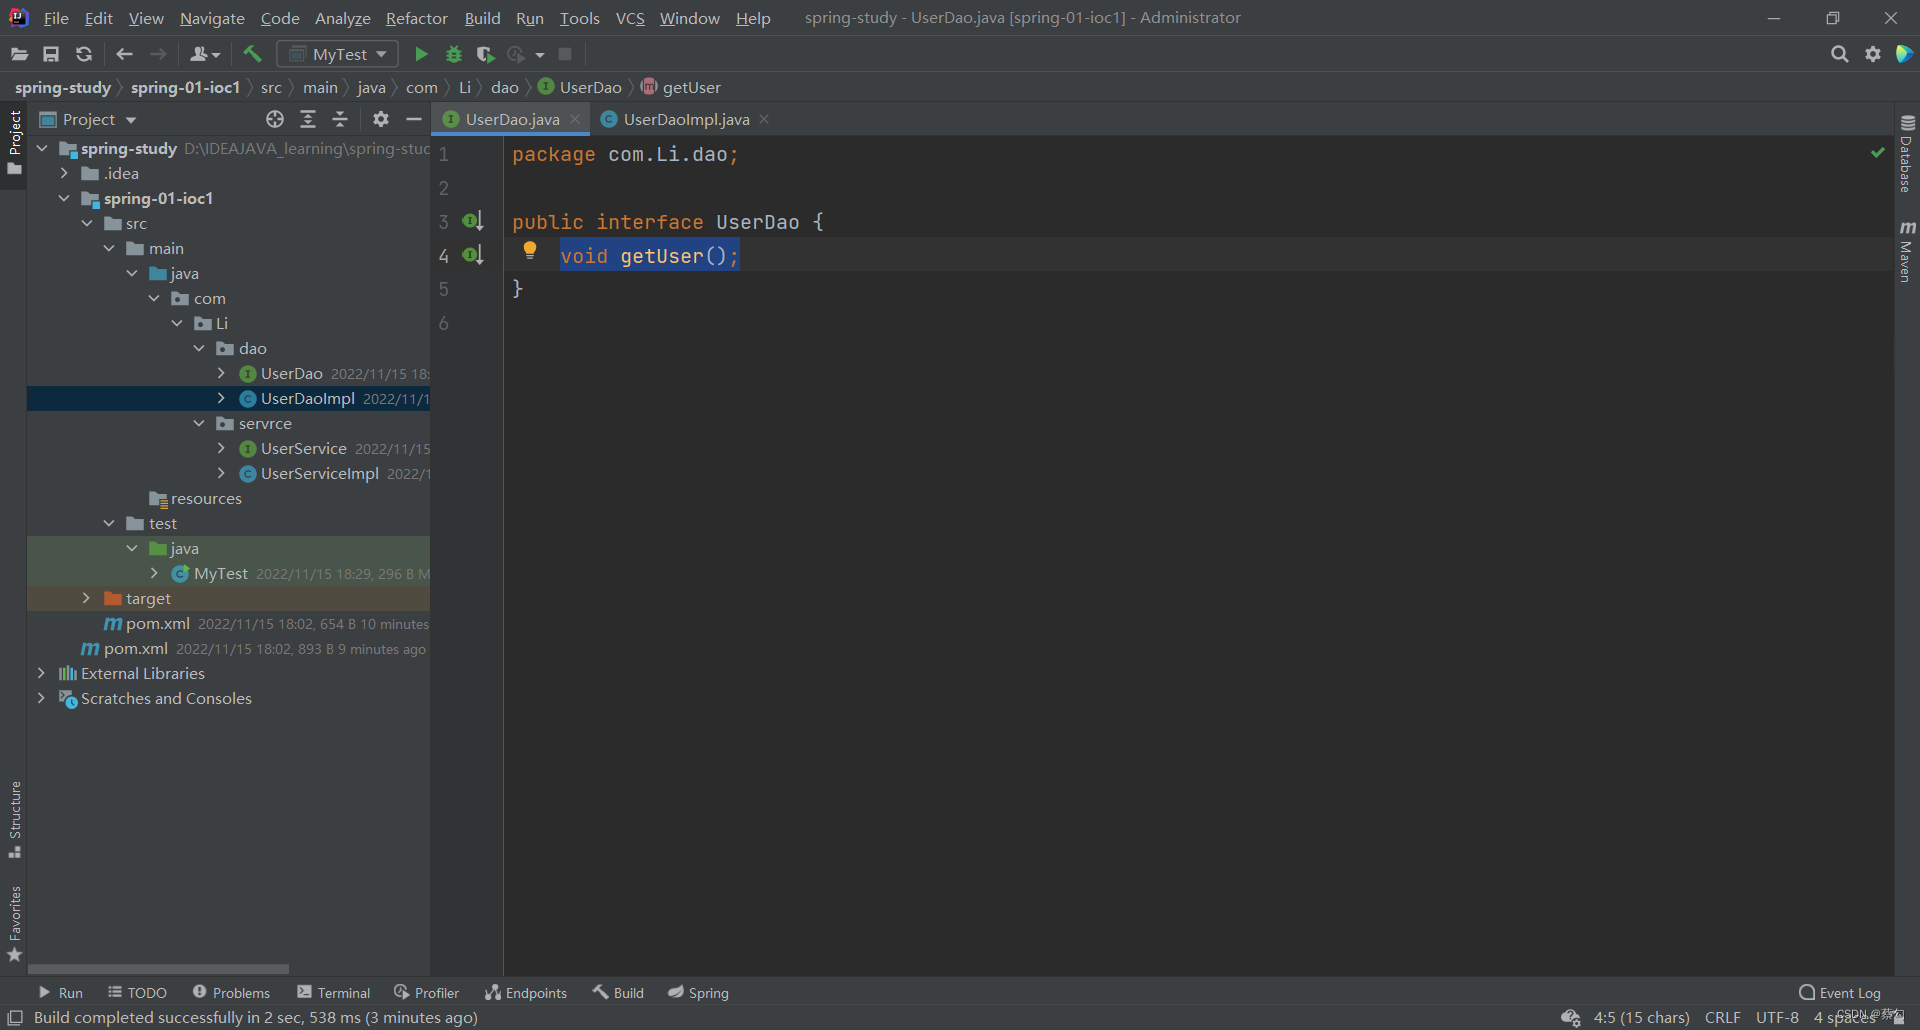This screenshot has height=1030, width=1920.
Task: Click the yellow light bulb intention icon
Action: [x=530, y=251]
